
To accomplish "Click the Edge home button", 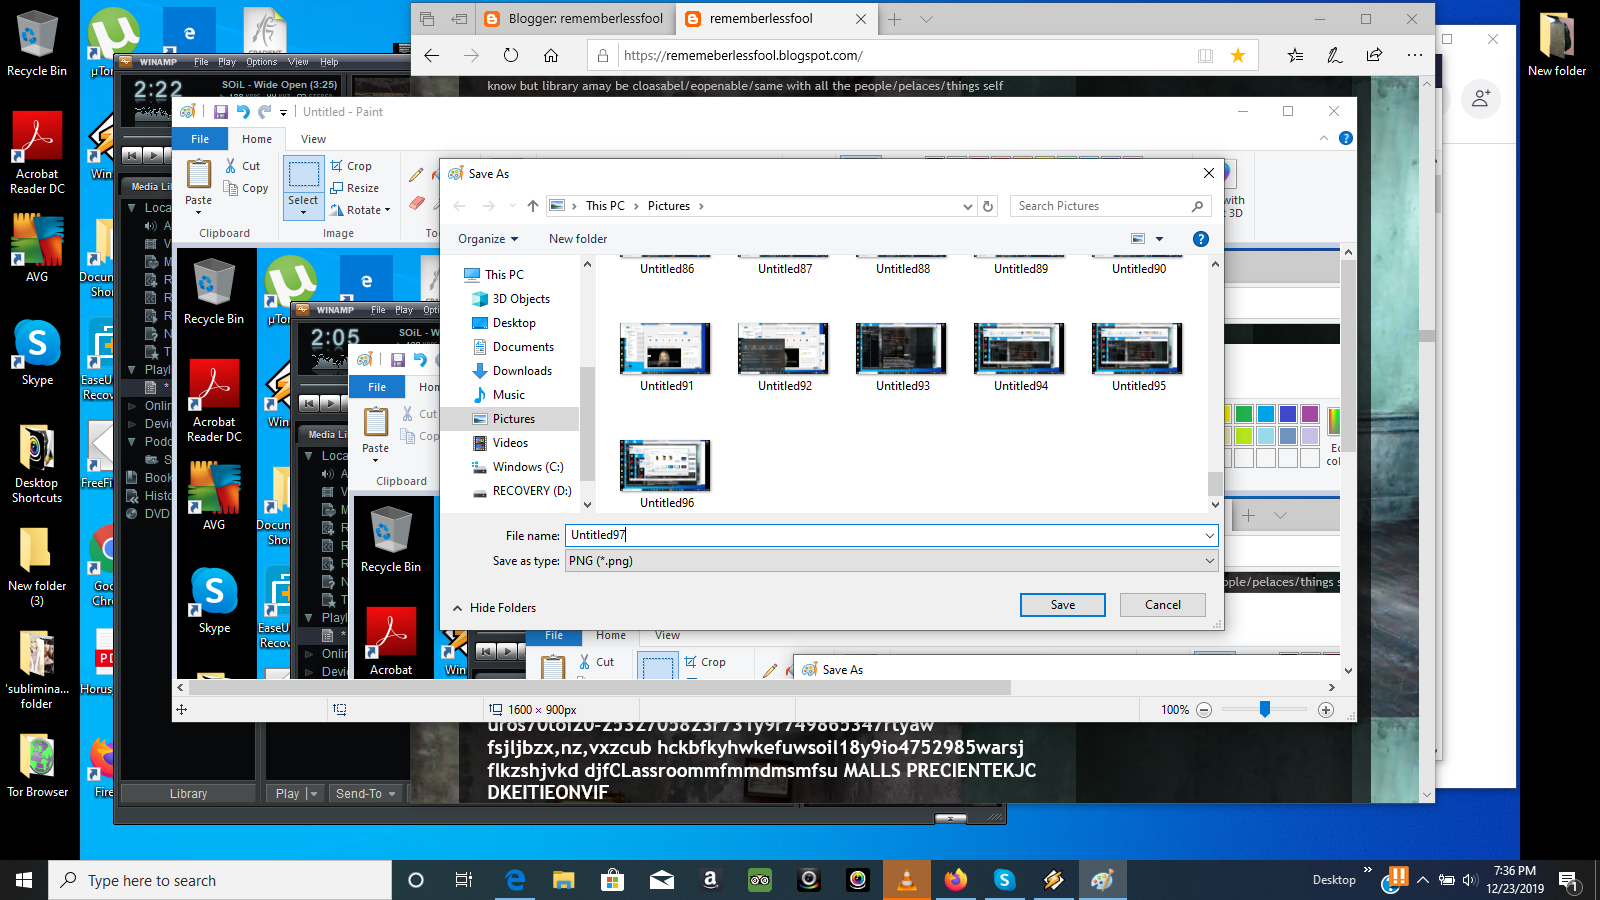I will tap(551, 56).
